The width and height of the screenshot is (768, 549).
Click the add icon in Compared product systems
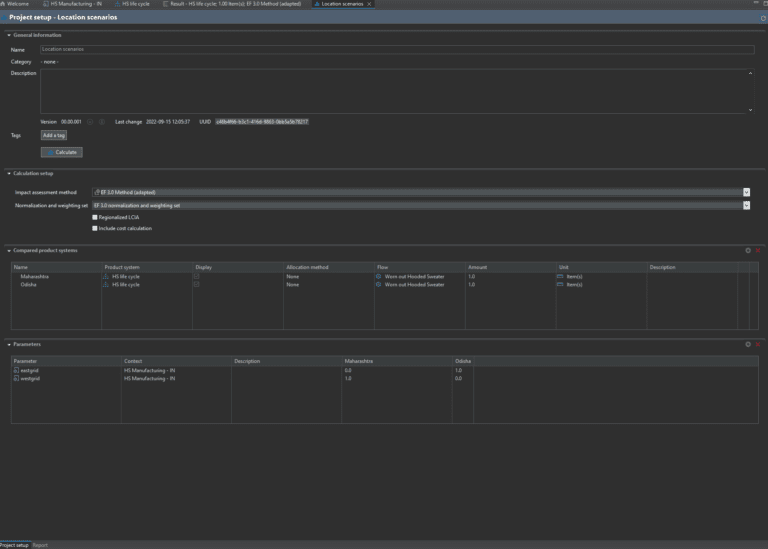point(747,250)
